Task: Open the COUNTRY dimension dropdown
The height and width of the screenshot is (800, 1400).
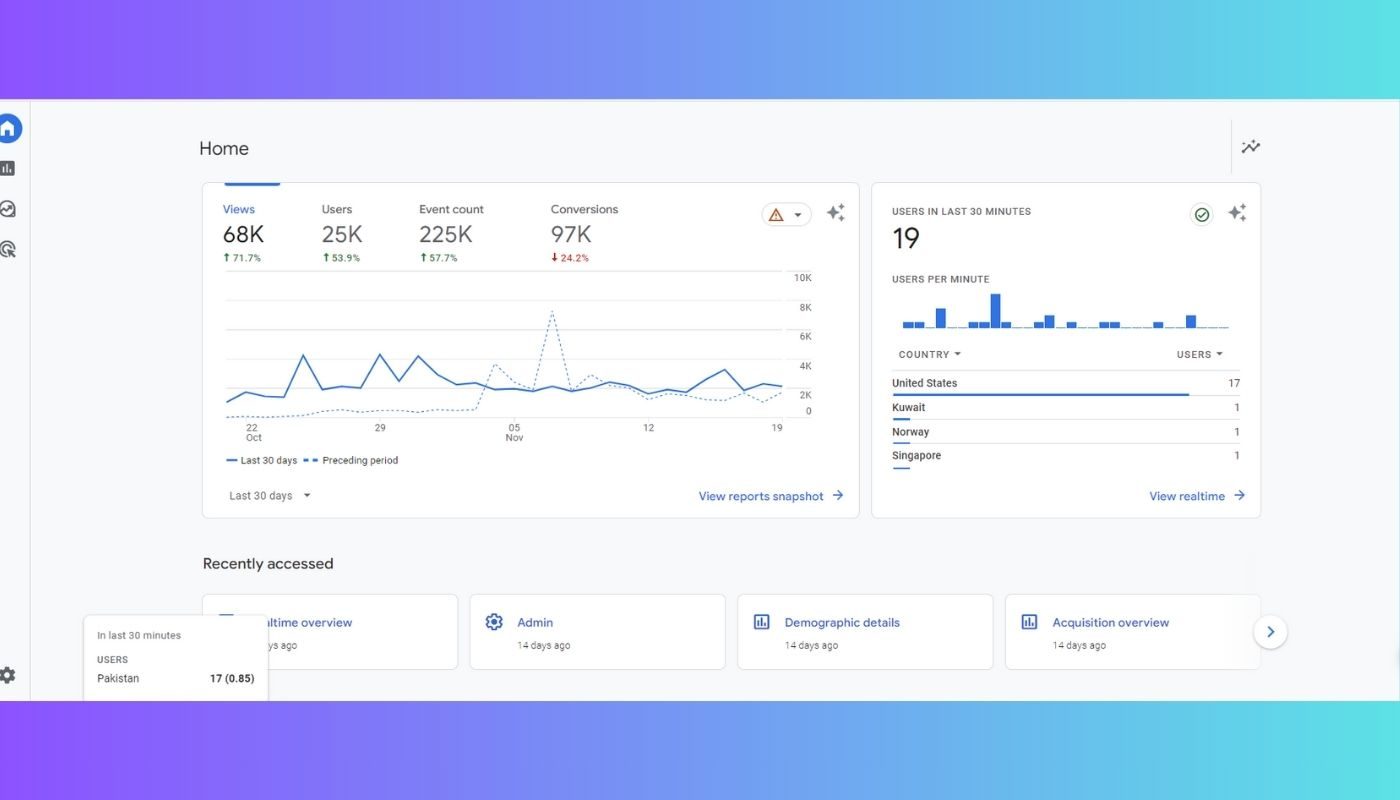Action: (929, 354)
